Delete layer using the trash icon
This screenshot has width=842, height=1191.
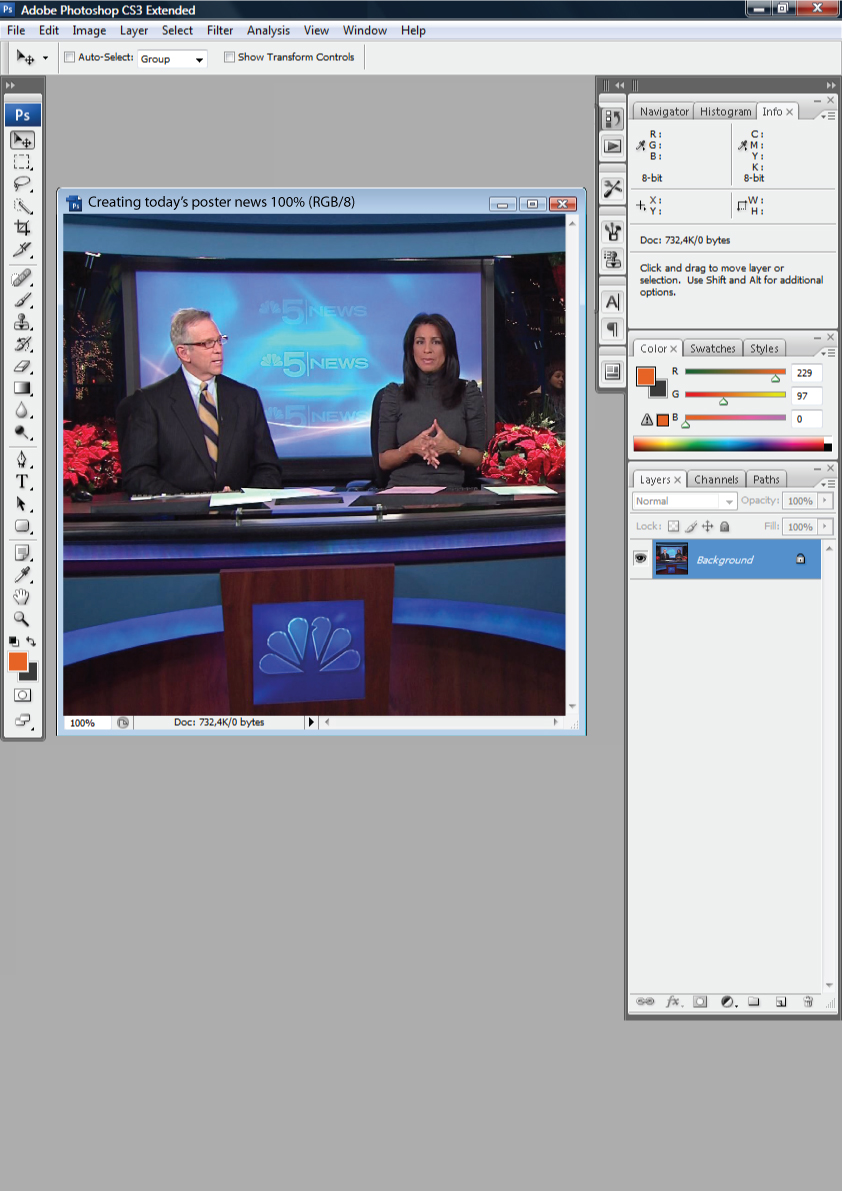pyautogui.click(x=808, y=1001)
